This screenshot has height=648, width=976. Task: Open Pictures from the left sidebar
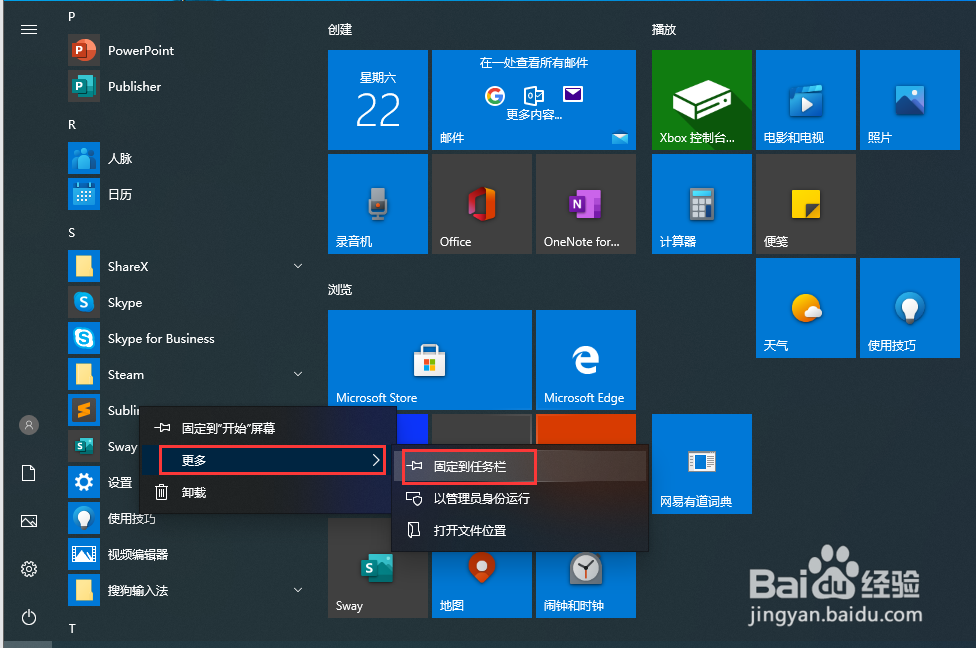pyautogui.click(x=29, y=521)
